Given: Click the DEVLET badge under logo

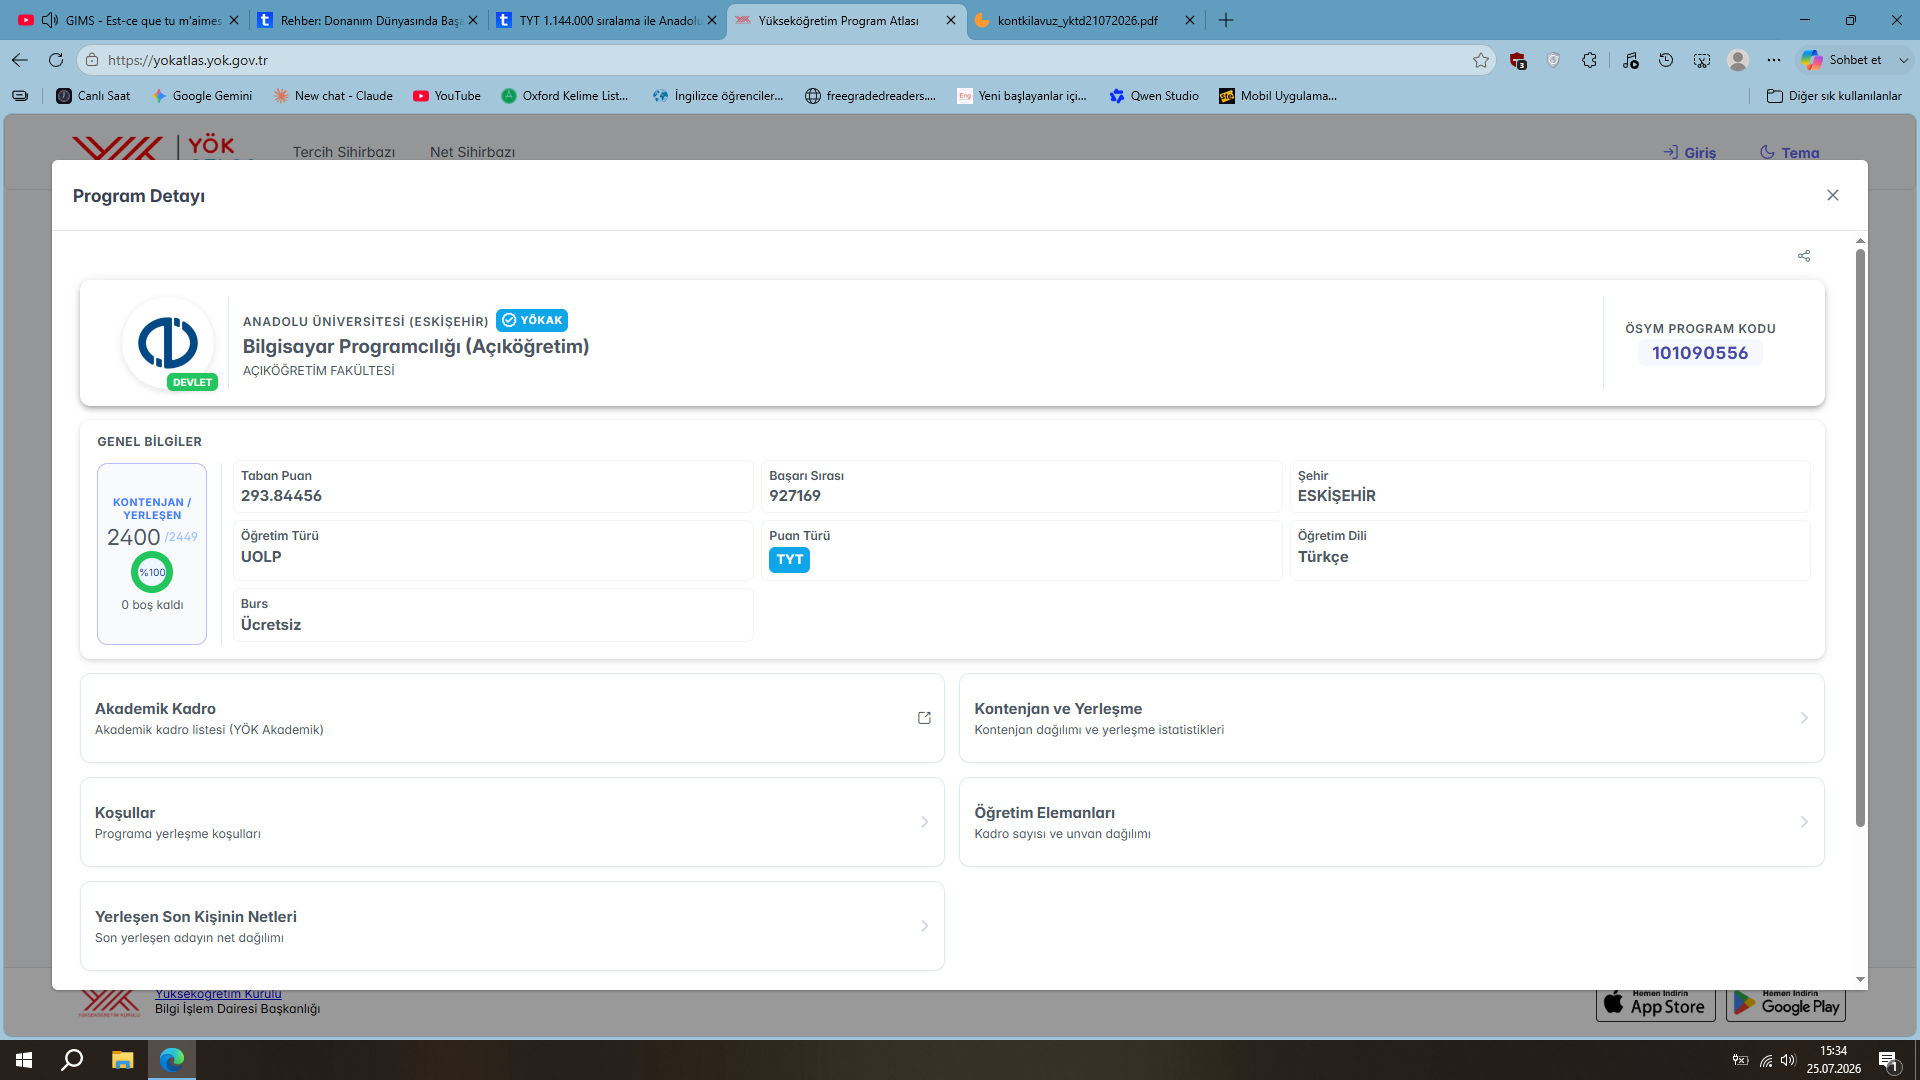Looking at the screenshot, I should coord(192,382).
